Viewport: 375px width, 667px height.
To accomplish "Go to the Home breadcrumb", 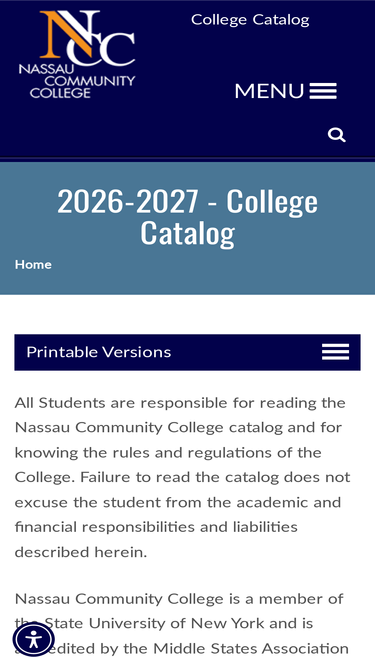I will point(33,265).
